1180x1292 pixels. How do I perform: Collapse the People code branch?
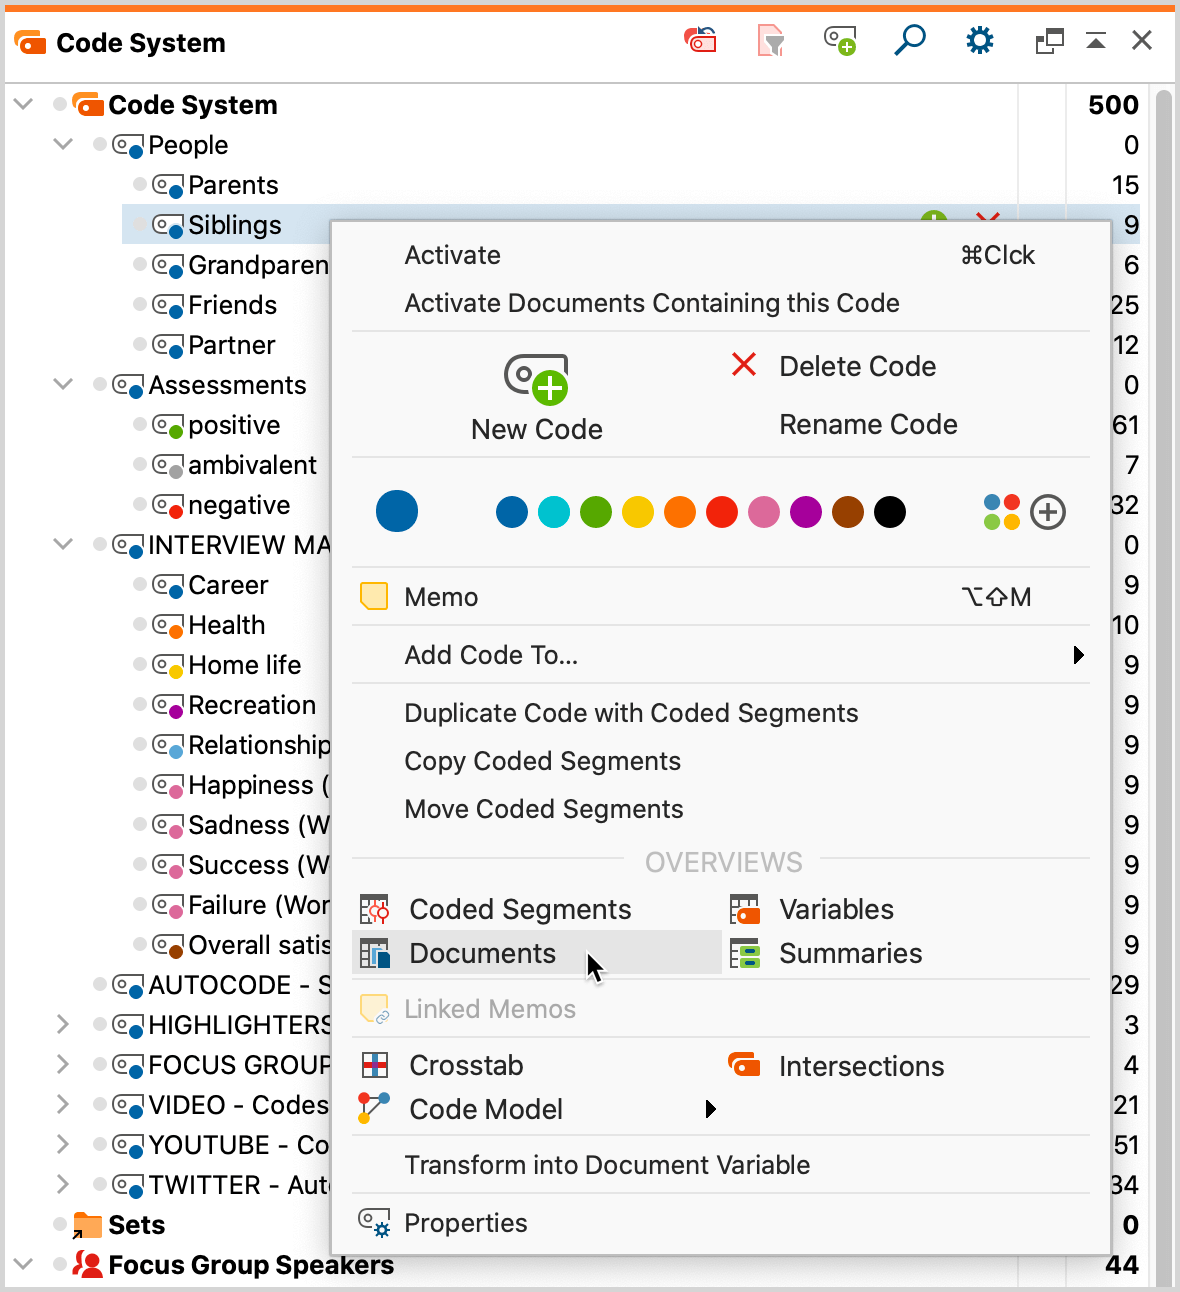(x=63, y=144)
